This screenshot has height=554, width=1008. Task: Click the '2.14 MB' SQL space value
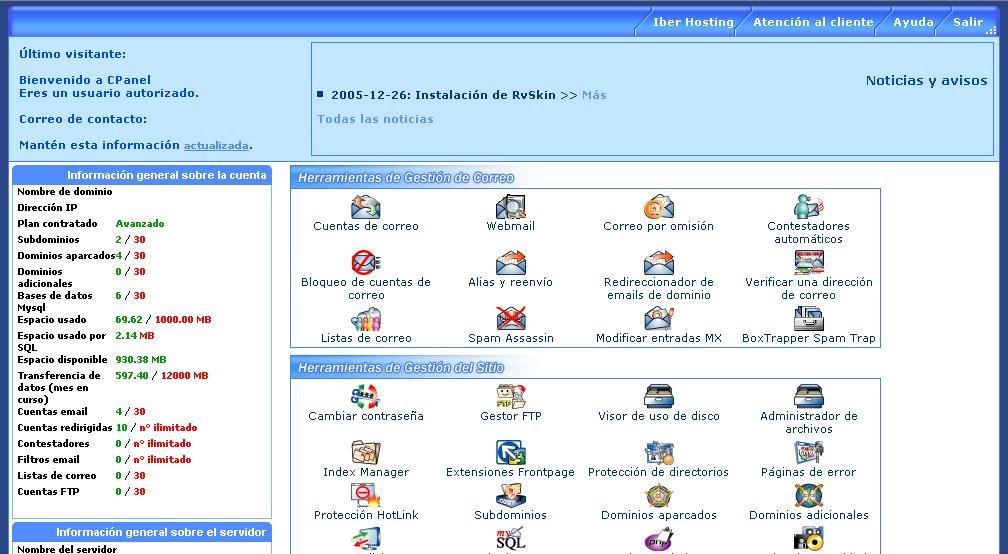tap(134, 335)
